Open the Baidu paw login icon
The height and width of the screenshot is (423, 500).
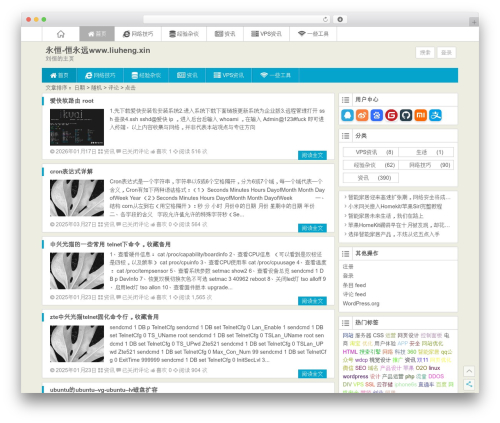(377, 115)
